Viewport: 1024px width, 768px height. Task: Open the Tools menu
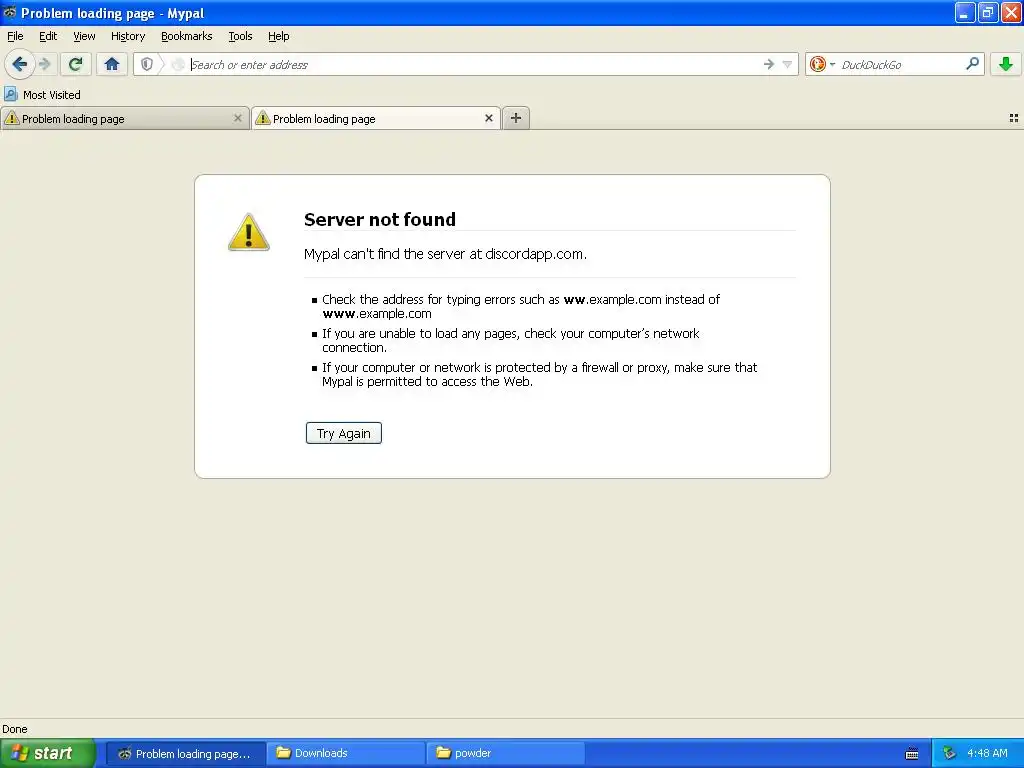[240, 37]
